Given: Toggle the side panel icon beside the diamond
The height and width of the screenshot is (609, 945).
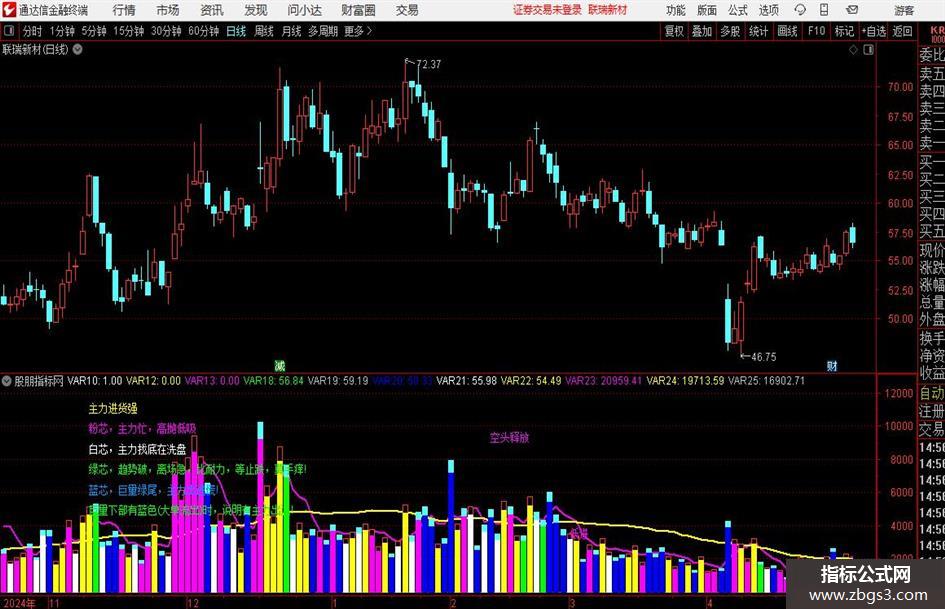Looking at the screenshot, I should point(868,50).
